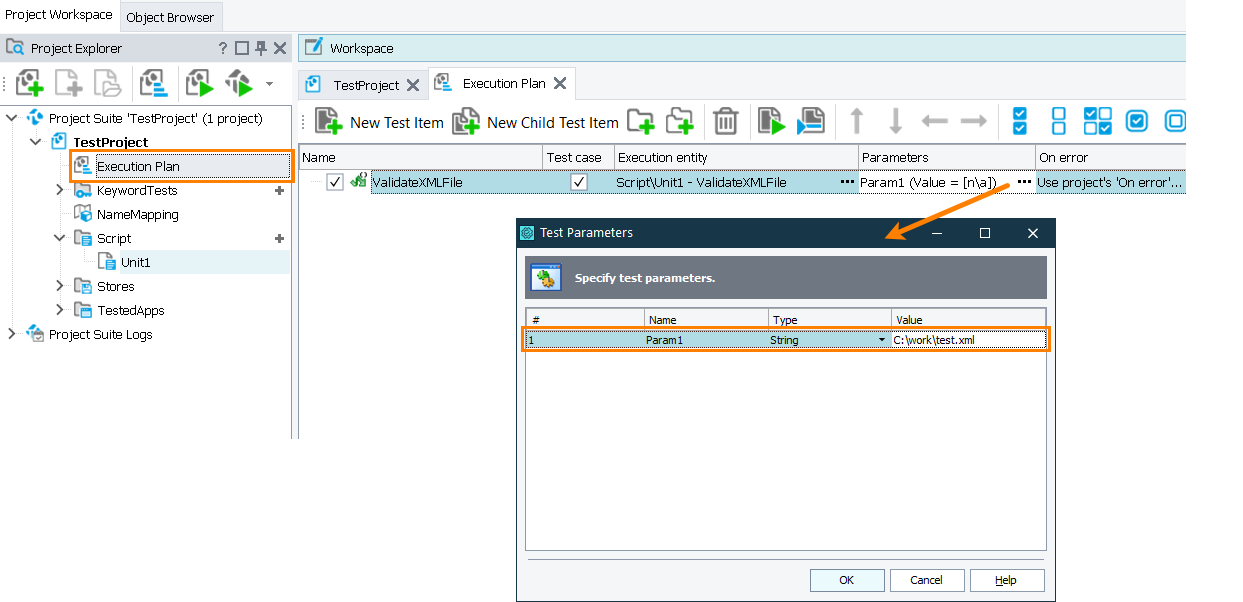Select Unit1 in the project tree

(x=135, y=262)
